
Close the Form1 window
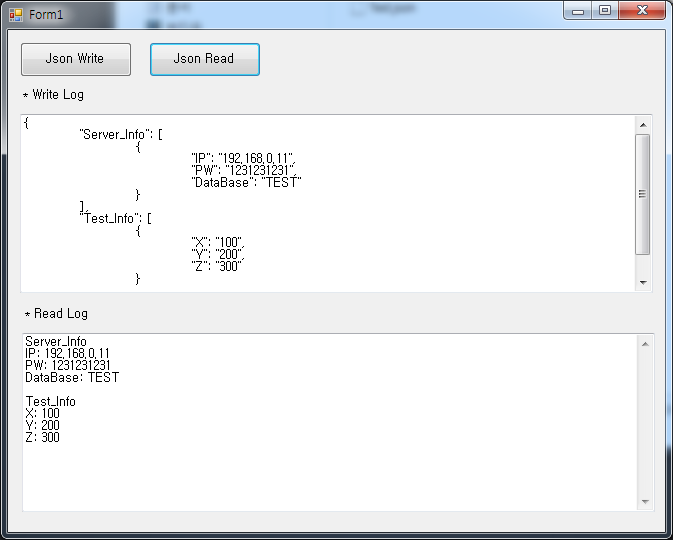642,11
